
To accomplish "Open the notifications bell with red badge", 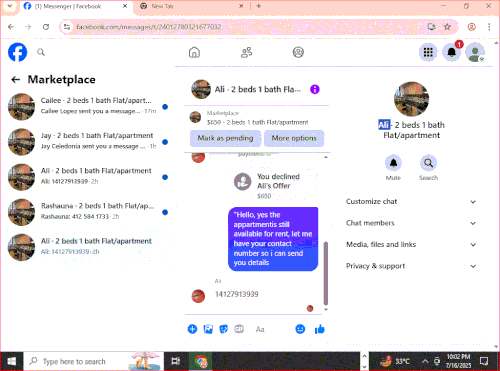I will pos(452,52).
